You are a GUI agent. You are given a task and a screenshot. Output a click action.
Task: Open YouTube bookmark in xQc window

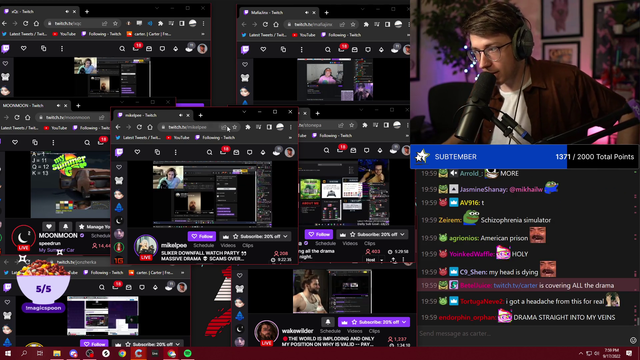[65, 34]
